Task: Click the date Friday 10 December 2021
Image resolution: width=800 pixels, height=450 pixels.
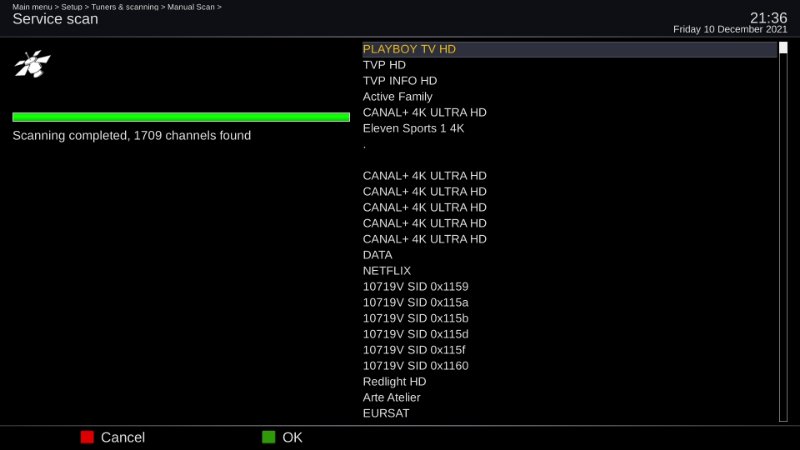Action: 730,30
